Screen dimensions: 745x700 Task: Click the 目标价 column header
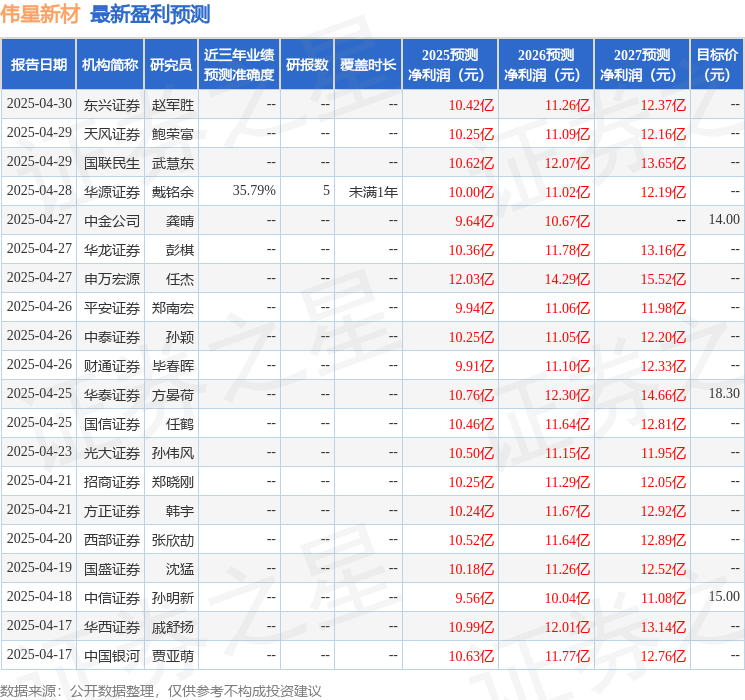pyautogui.click(x=717, y=65)
